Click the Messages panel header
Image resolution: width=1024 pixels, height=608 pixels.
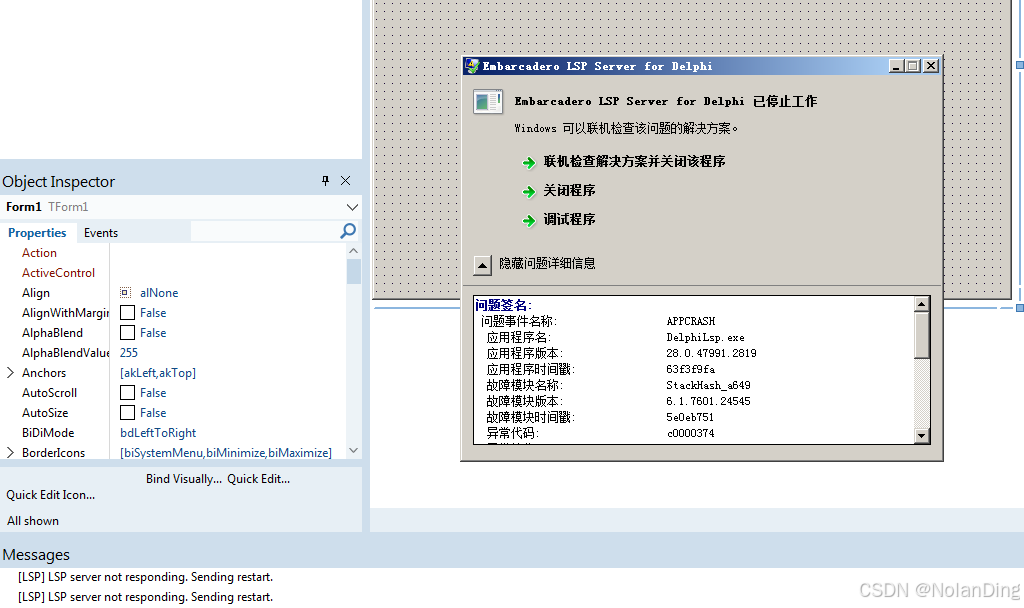[36, 554]
